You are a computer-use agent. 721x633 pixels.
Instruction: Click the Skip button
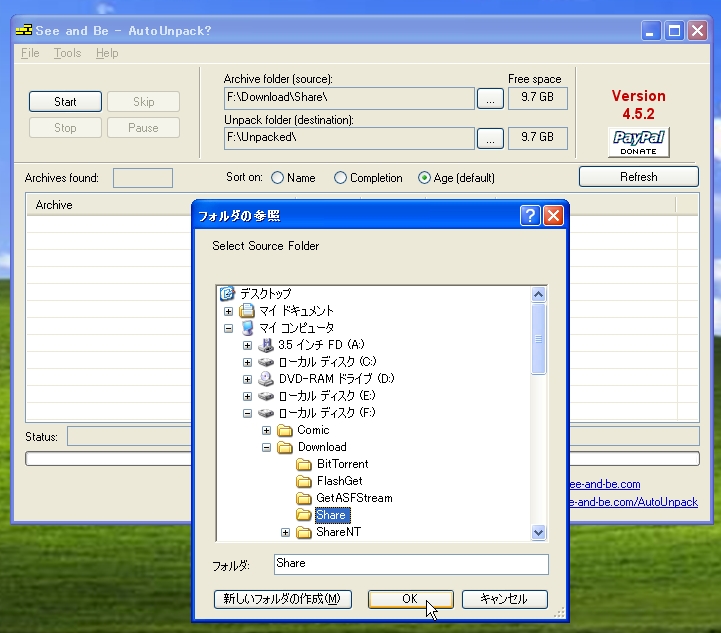143,102
